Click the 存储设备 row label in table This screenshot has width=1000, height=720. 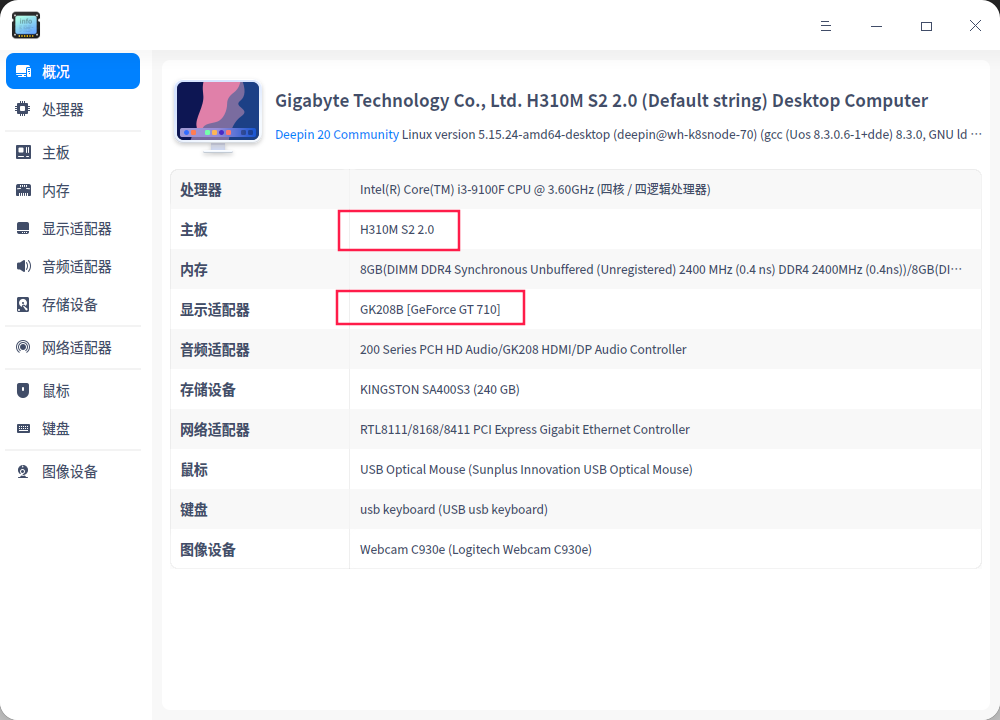pos(208,390)
